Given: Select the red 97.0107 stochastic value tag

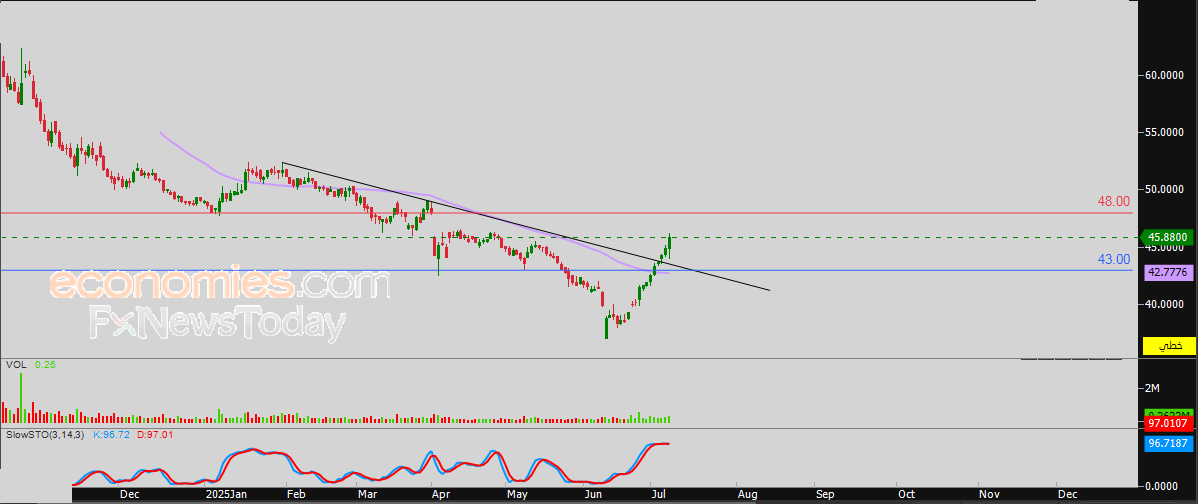Looking at the screenshot, I should pos(1168,423).
